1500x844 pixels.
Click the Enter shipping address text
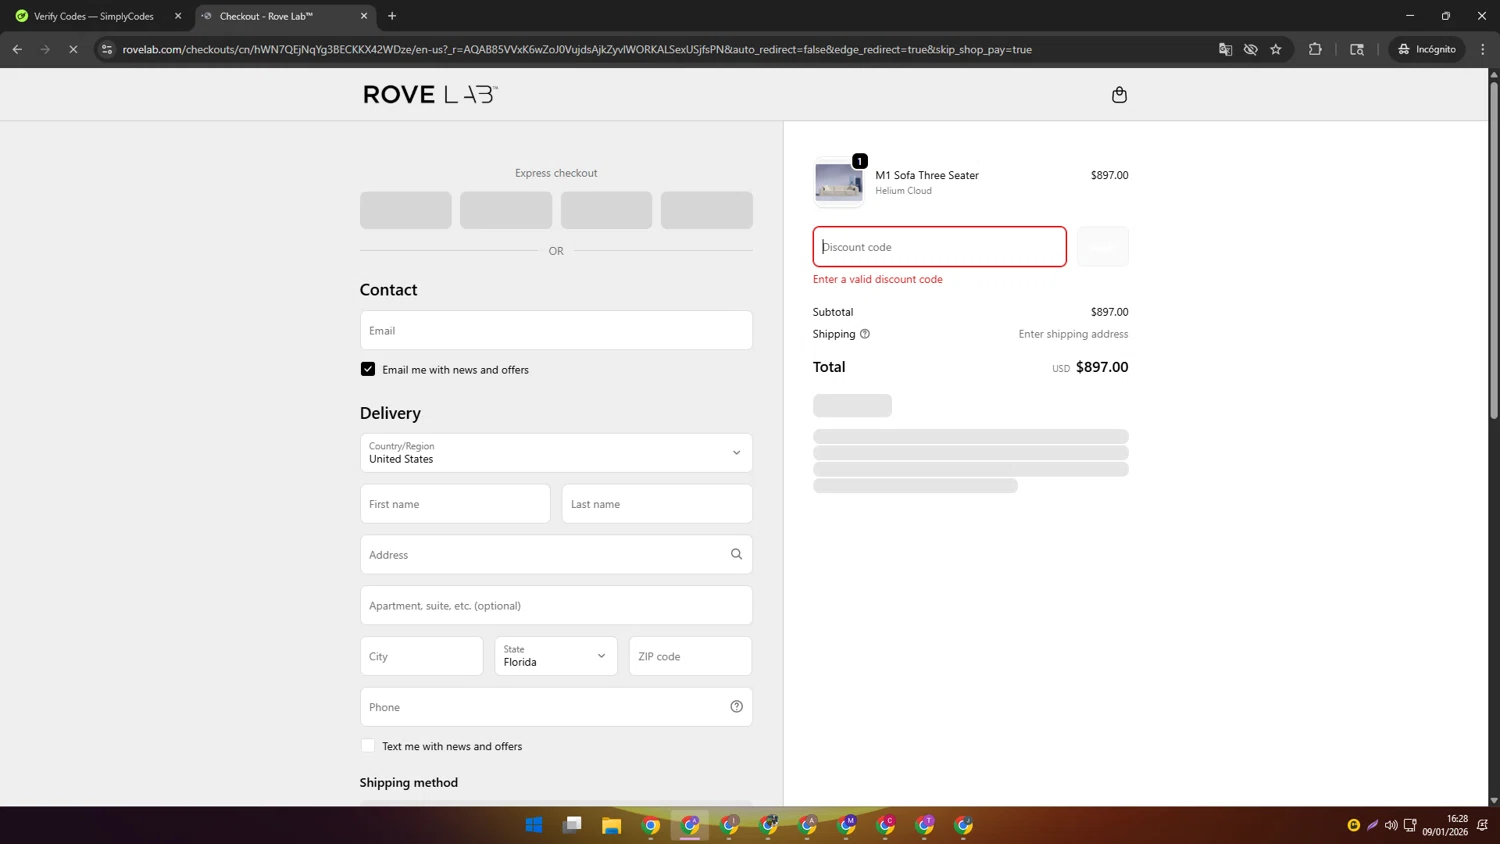click(x=1073, y=334)
